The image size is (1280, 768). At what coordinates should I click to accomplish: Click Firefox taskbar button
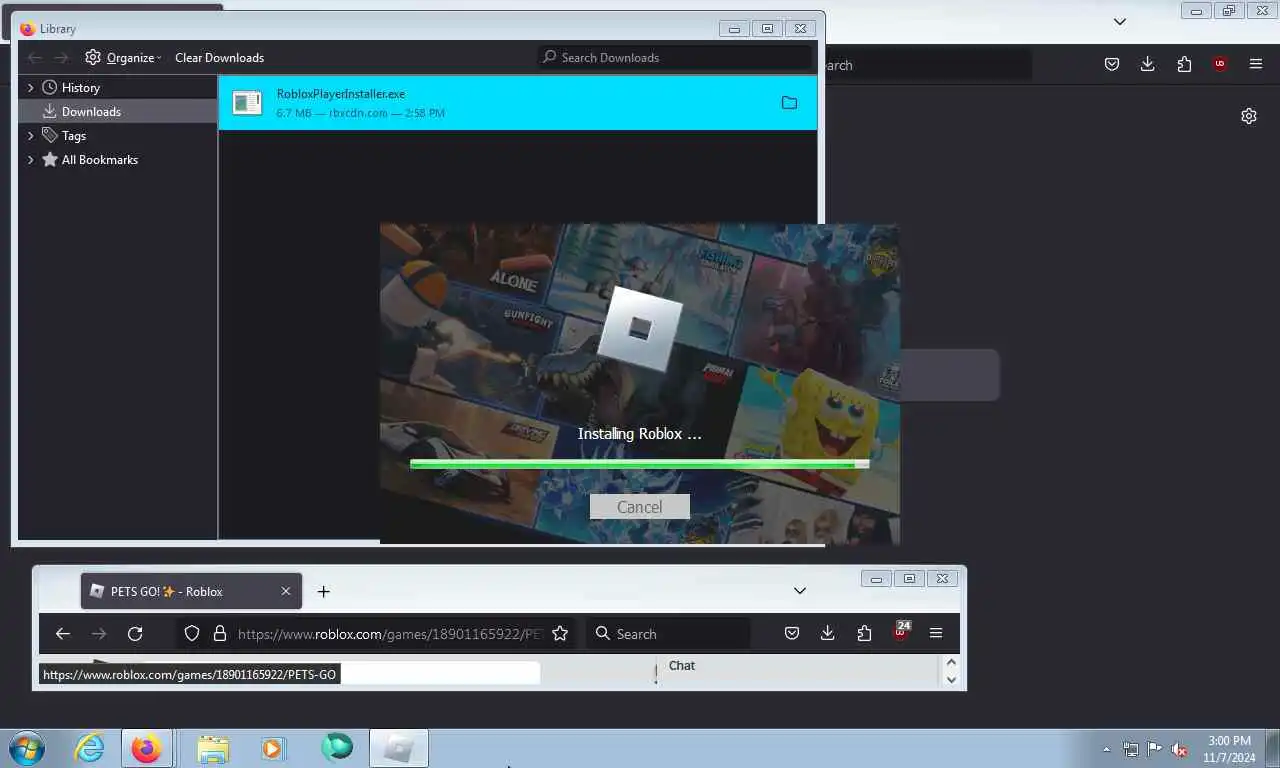click(147, 748)
